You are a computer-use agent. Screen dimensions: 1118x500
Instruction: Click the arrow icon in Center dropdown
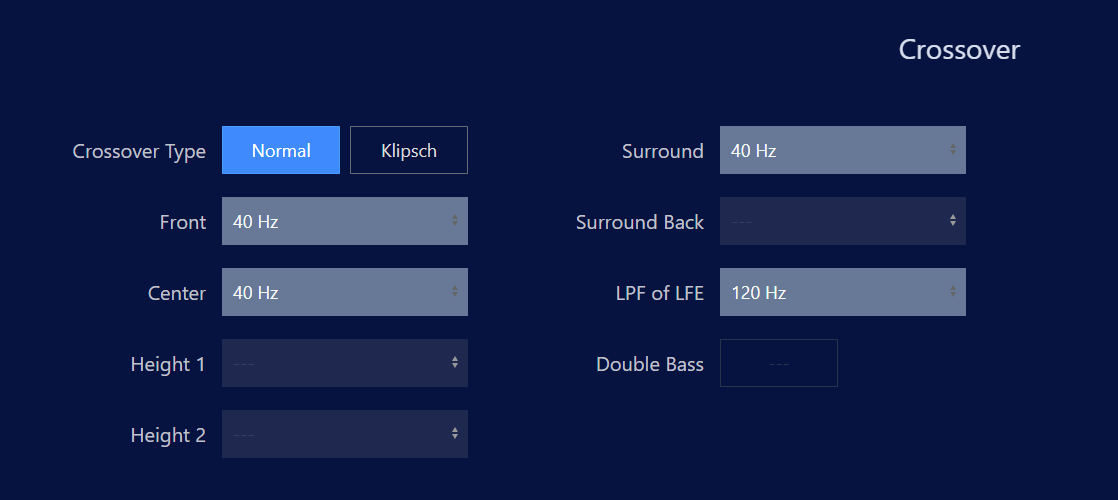[x=455, y=292]
